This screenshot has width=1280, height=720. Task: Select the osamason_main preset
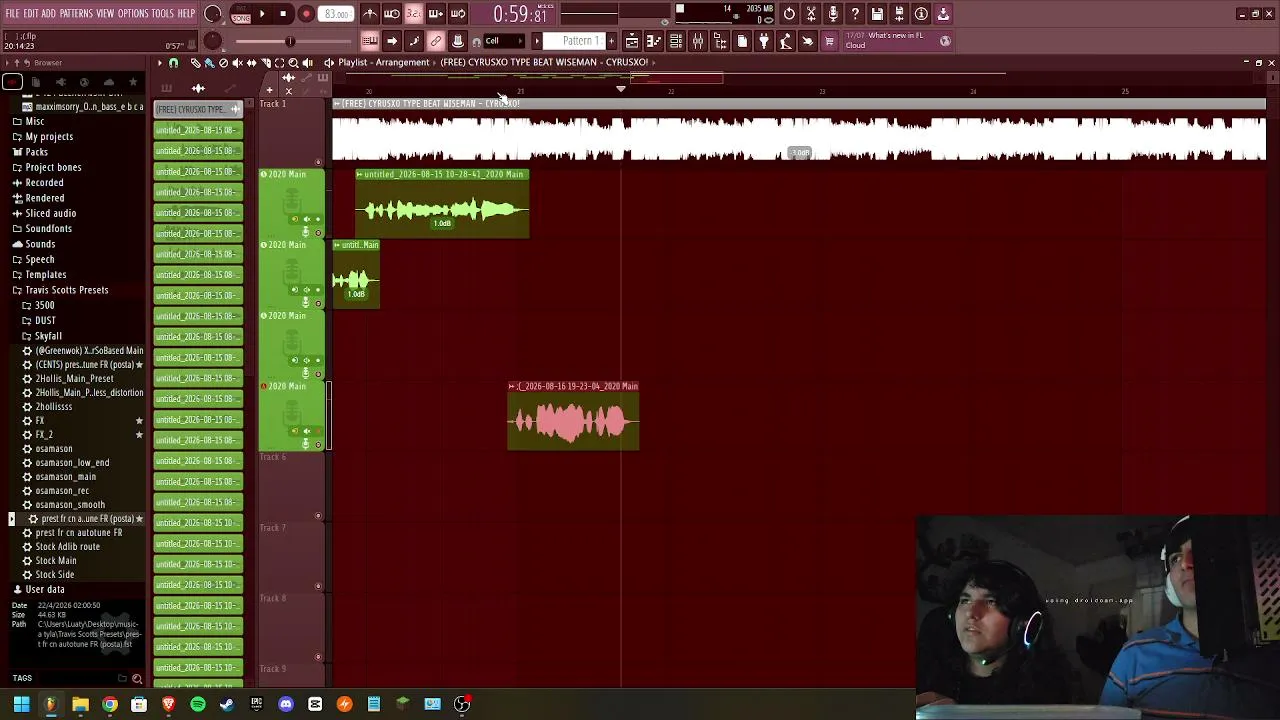[66, 477]
